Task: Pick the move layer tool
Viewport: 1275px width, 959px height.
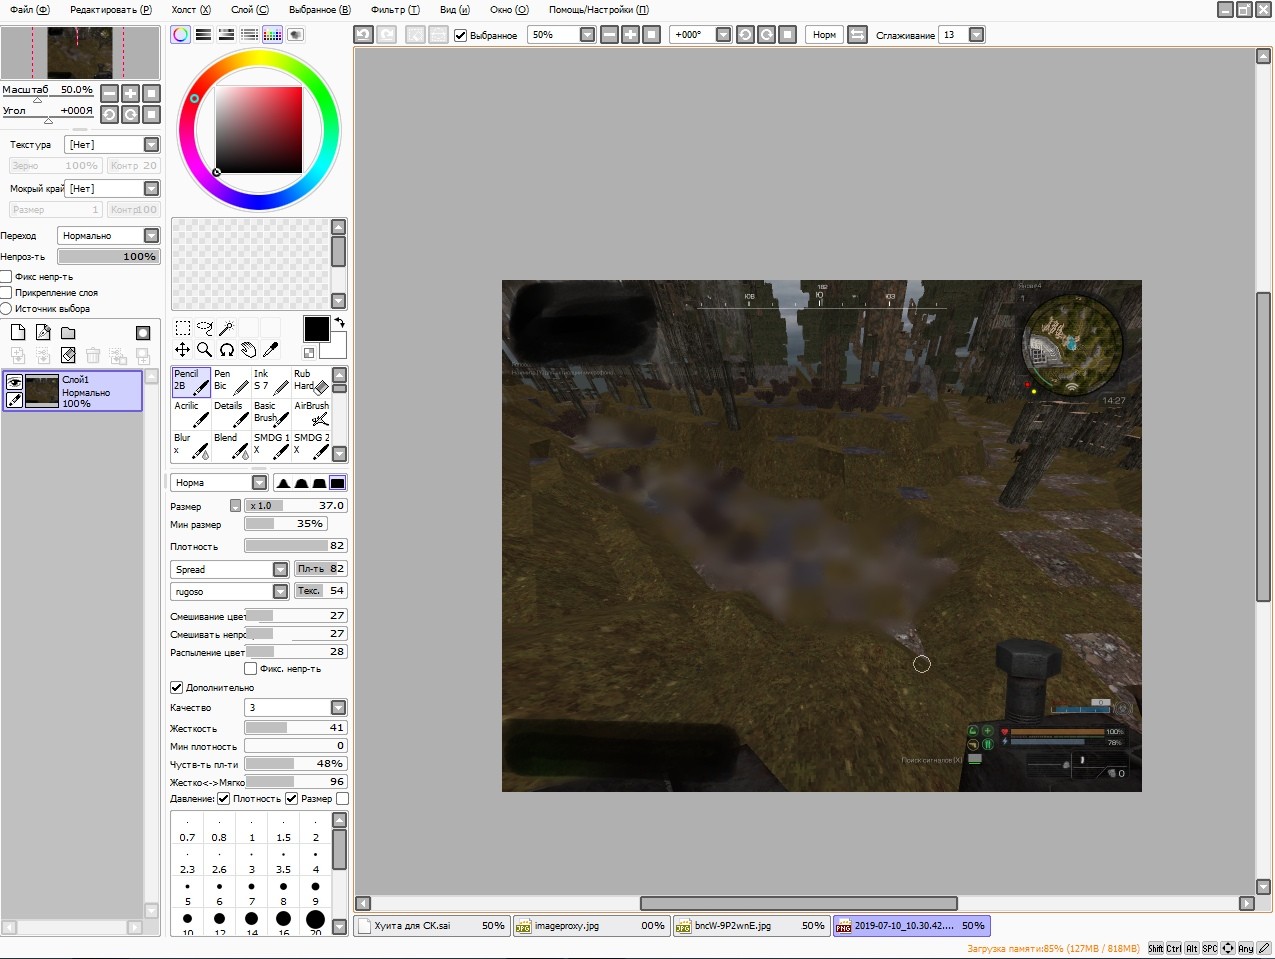Action: [182, 350]
